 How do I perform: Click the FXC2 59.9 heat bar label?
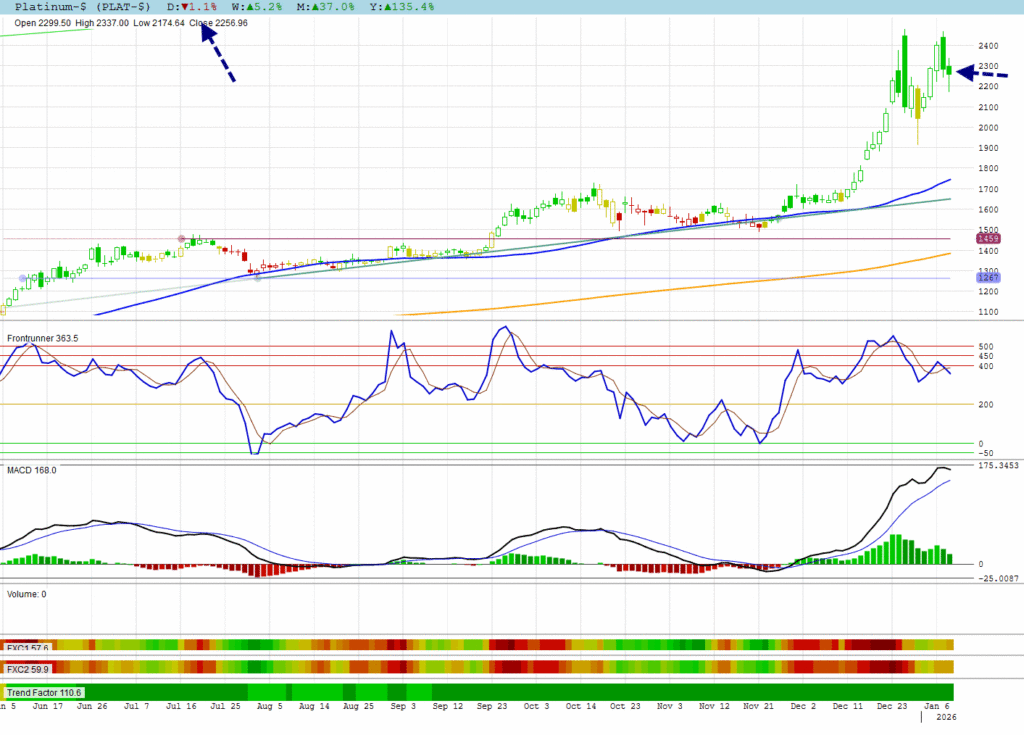[x=28, y=669]
